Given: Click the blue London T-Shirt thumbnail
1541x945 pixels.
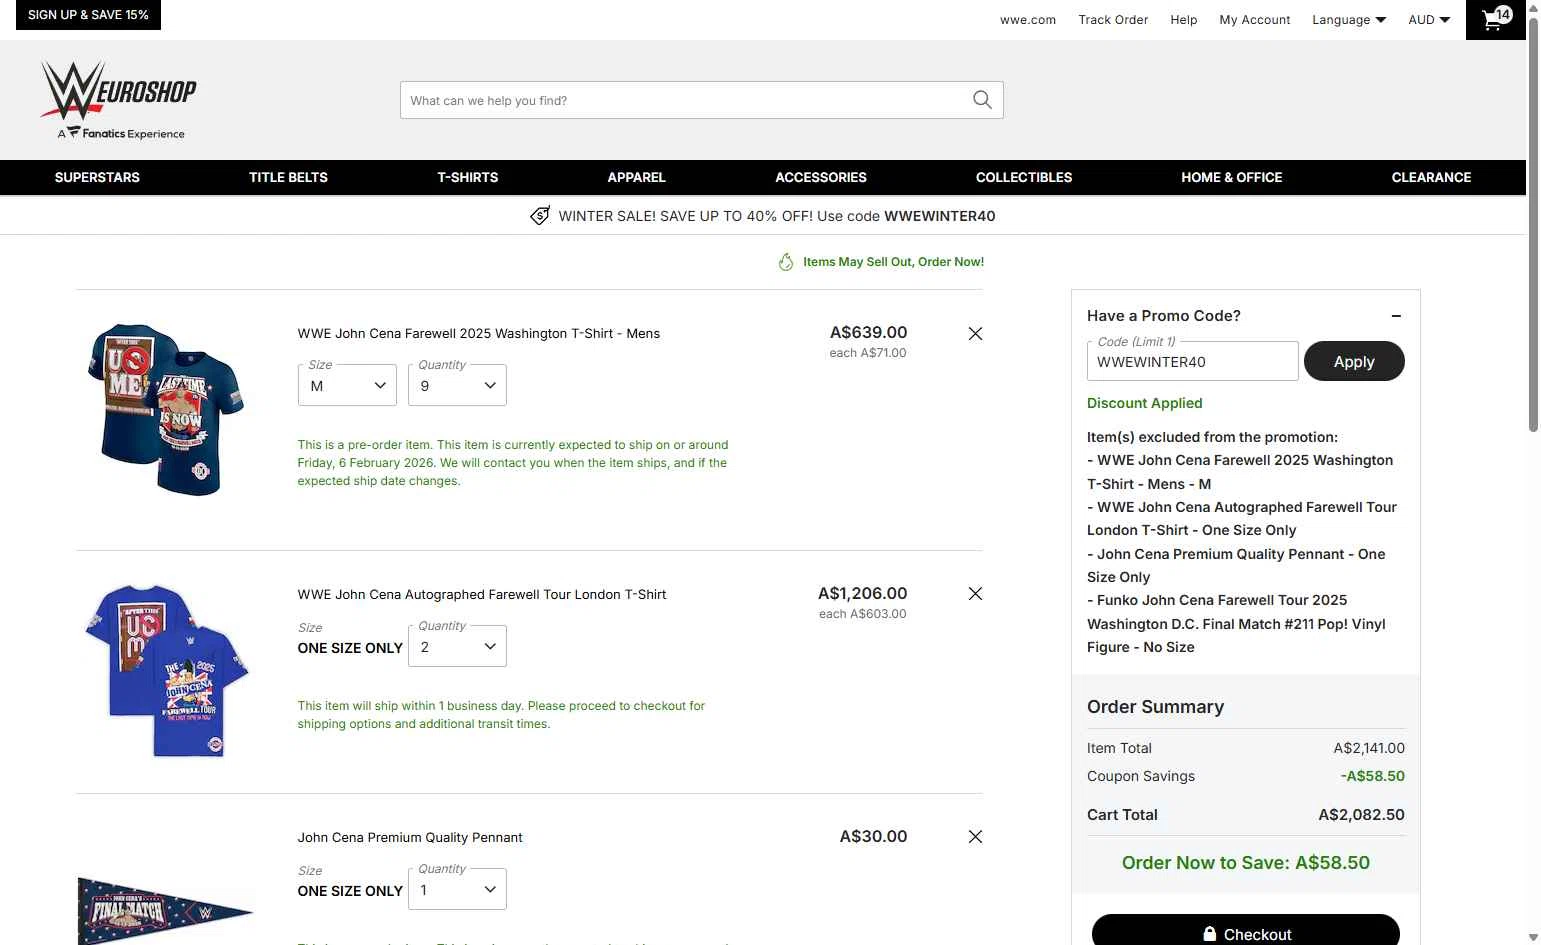Looking at the screenshot, I should tap(166, 671).
